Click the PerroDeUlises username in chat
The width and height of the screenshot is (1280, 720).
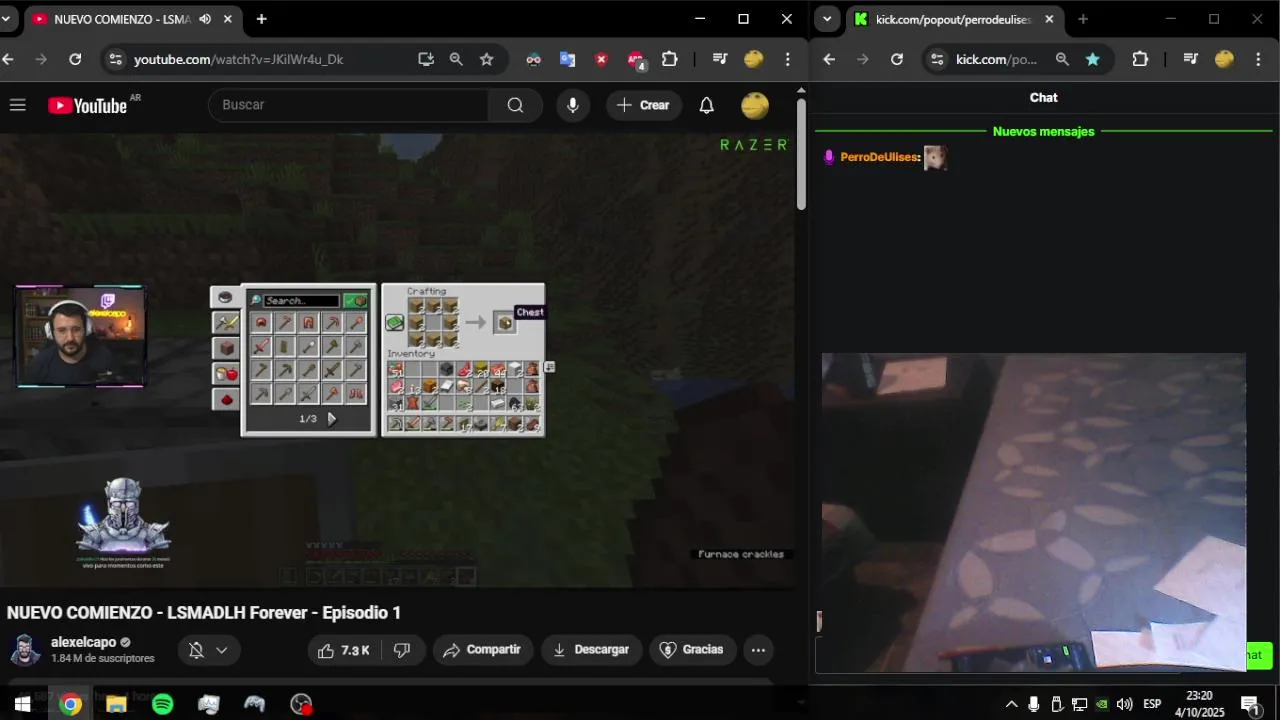tap(880, 157)
